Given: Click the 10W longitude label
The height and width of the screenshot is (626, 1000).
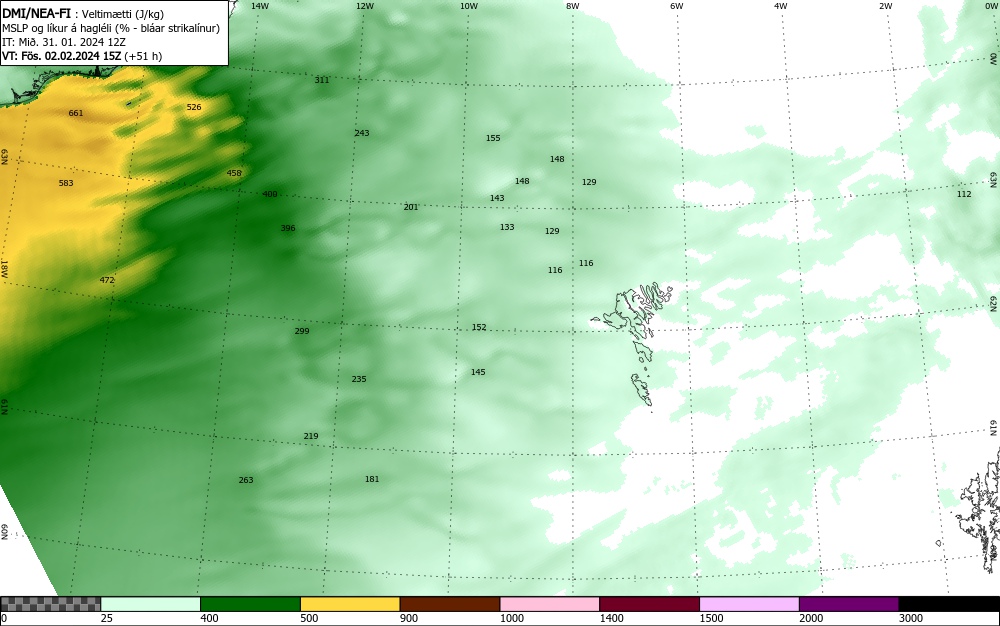Looking at the screenshot, I should pos(469,6).
